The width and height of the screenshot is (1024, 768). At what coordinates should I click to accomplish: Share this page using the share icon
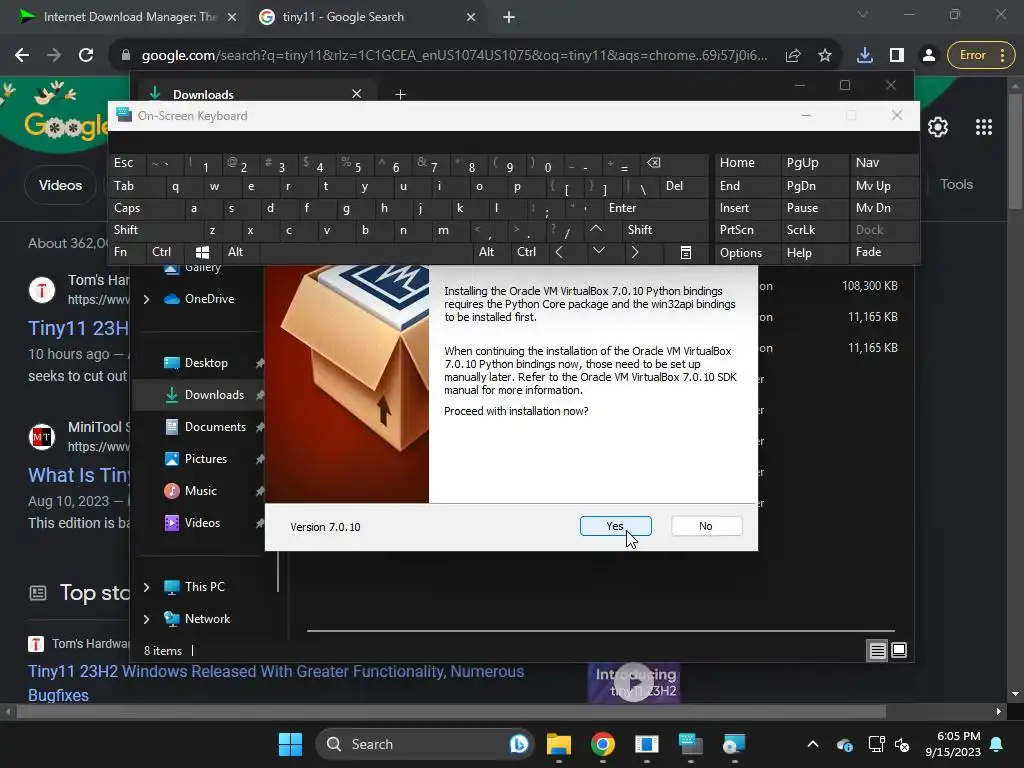(793, 56)
